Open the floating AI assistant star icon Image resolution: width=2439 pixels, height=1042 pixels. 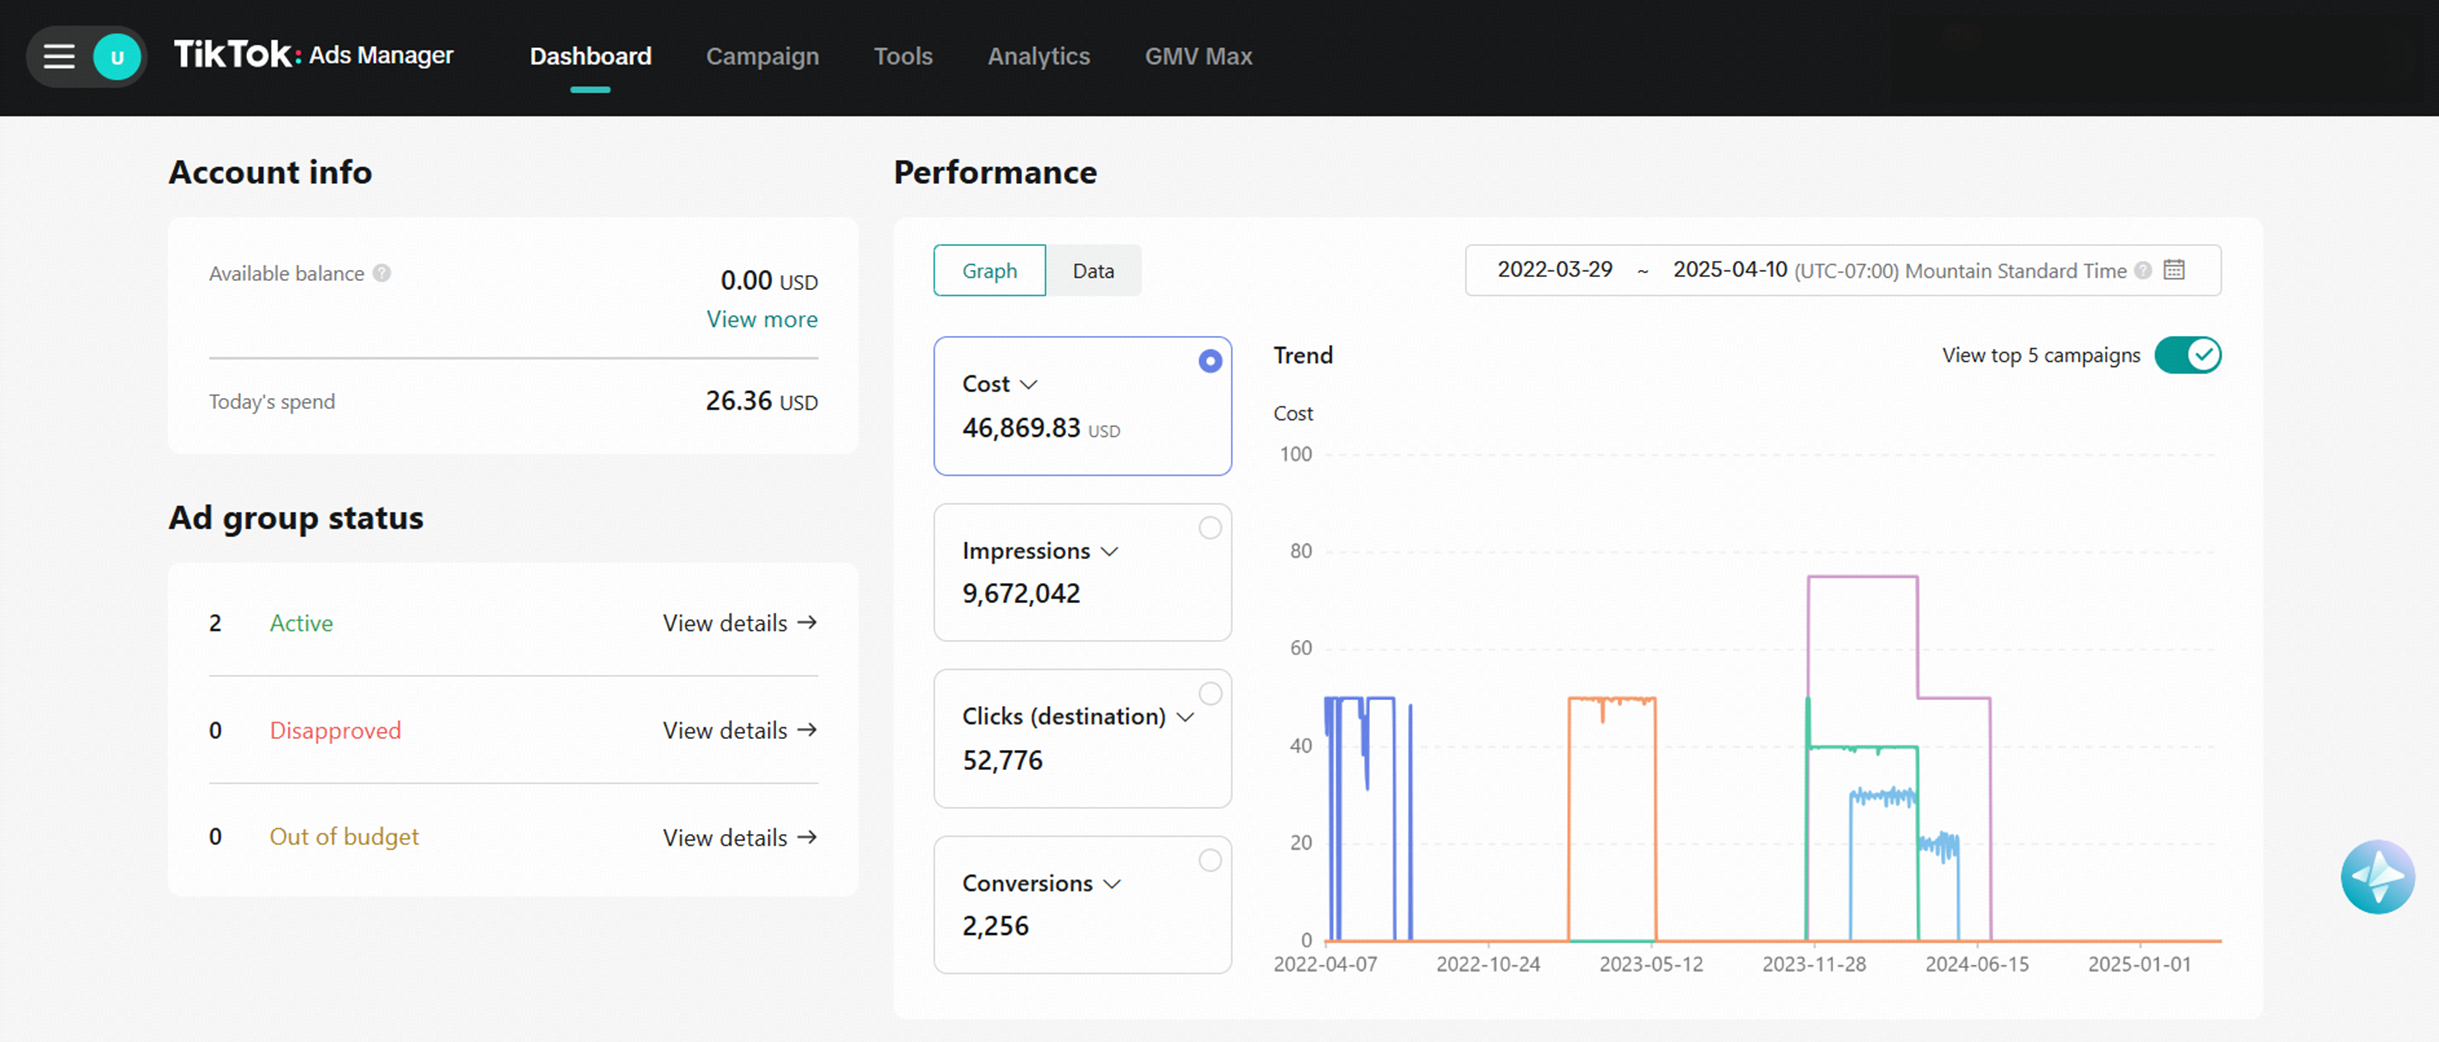pos(2377,877)
